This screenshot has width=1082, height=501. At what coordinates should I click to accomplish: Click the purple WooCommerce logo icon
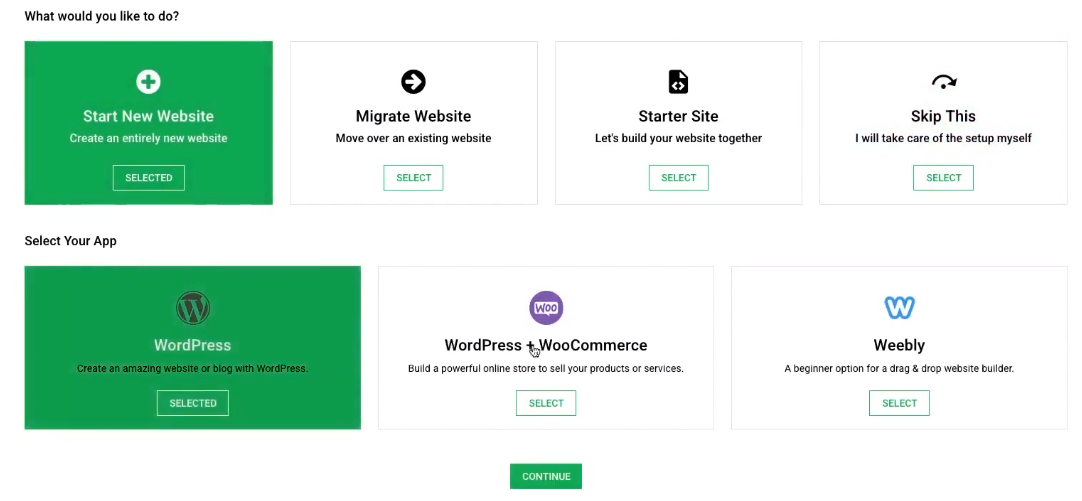(x=546, y=308)
